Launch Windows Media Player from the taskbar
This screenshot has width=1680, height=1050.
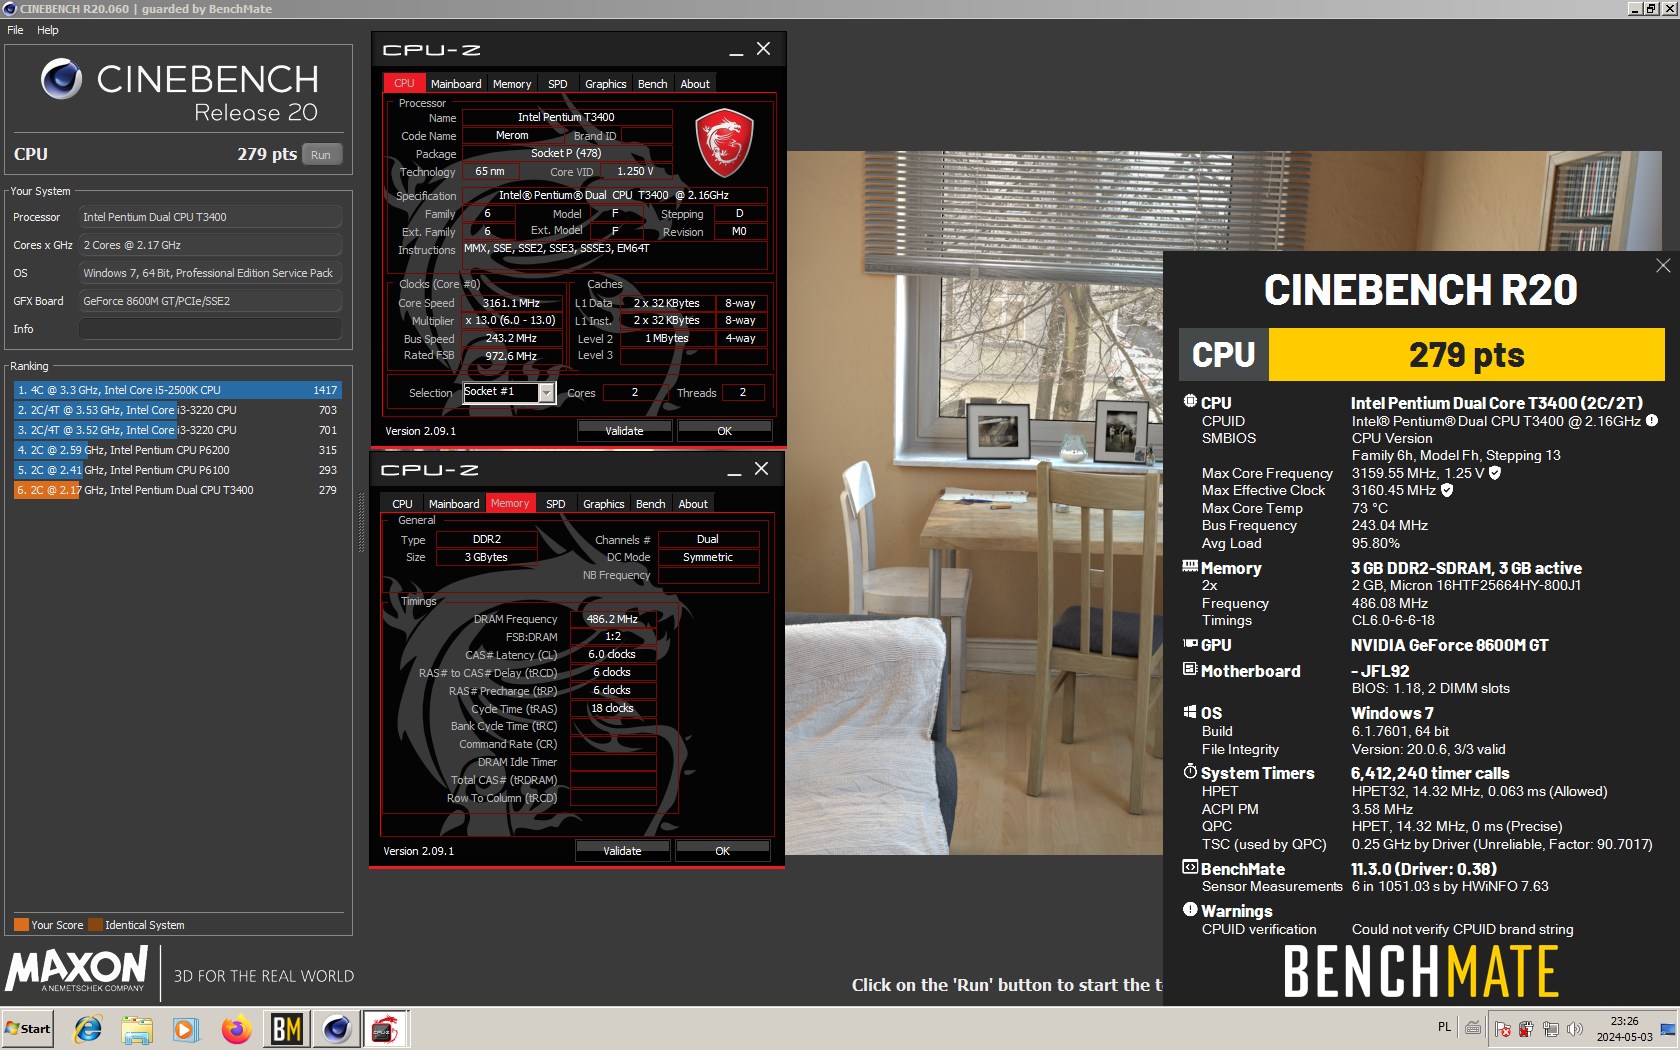coord(186,1029)
